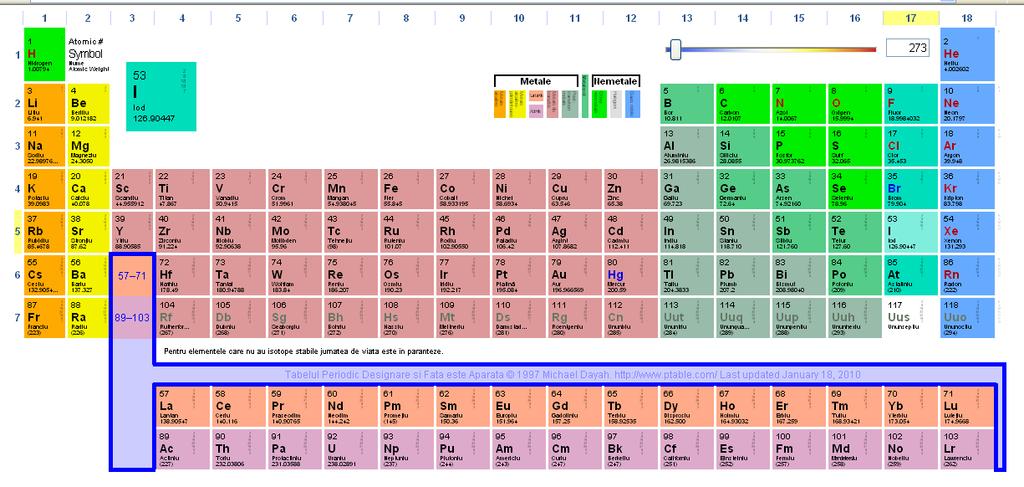Click the period 1 row label
The height and width of the screenshot is (487, 1024).
18,55
